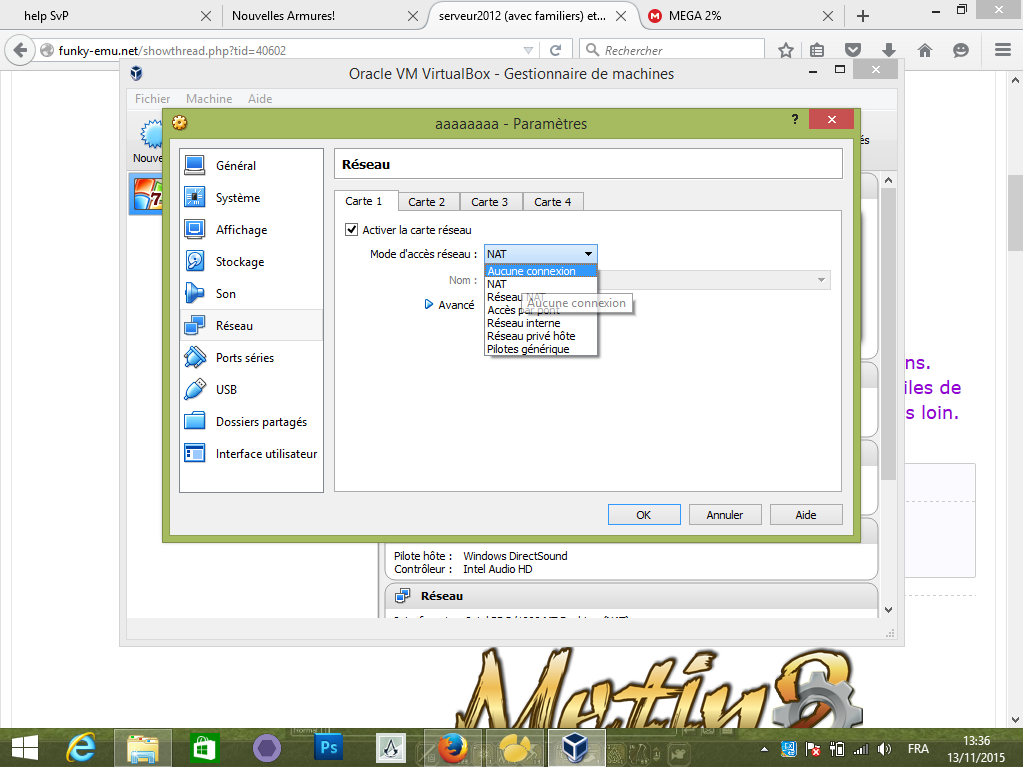1023x767 pixels.
Task: Click the Aide button in Paramètres
Action: pyautogui.click(x=806, y=515)
